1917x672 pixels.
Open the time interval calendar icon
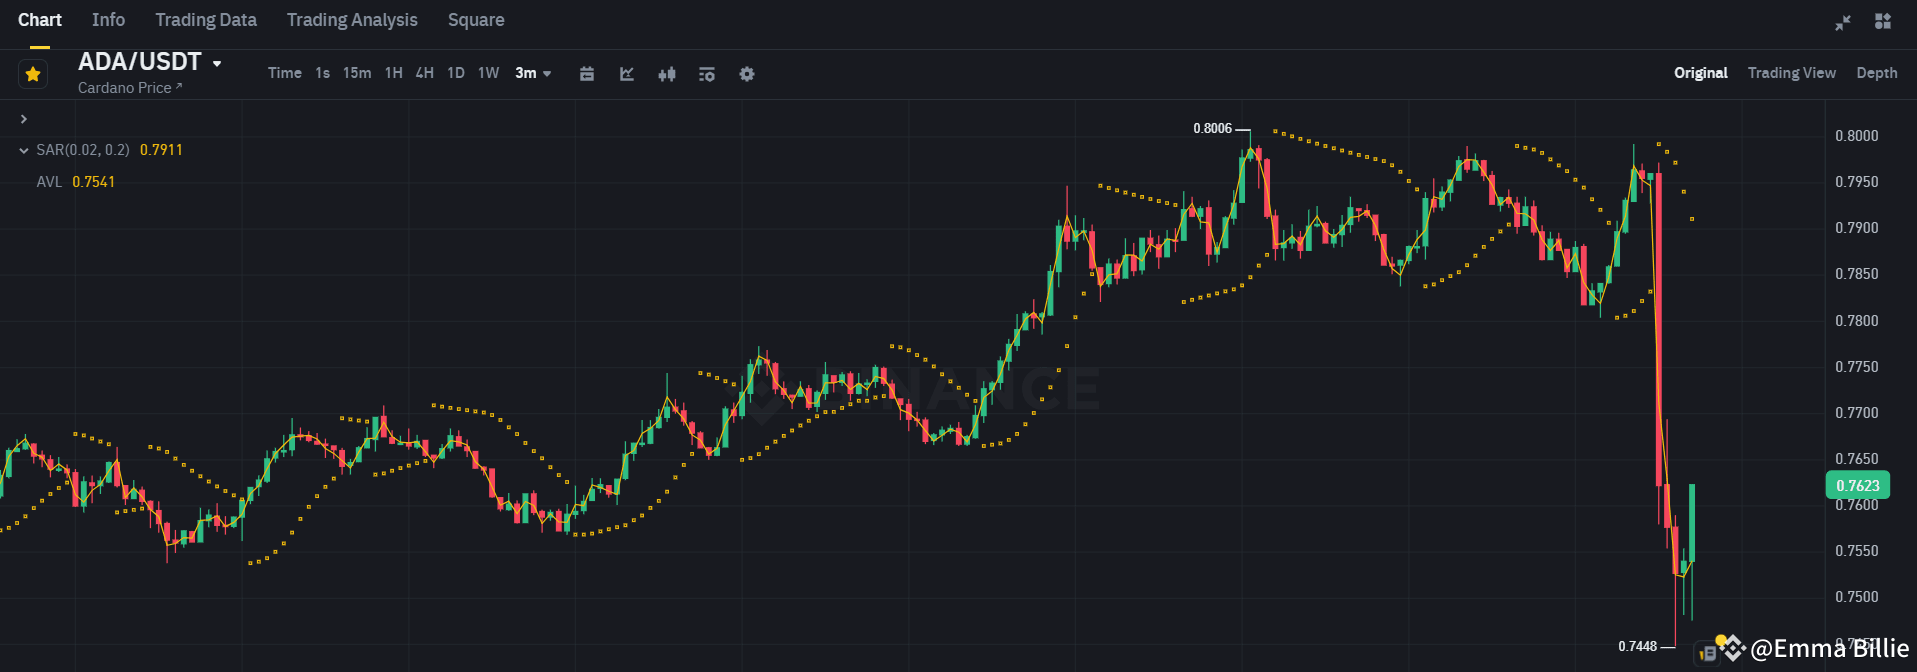click(587, 73)
